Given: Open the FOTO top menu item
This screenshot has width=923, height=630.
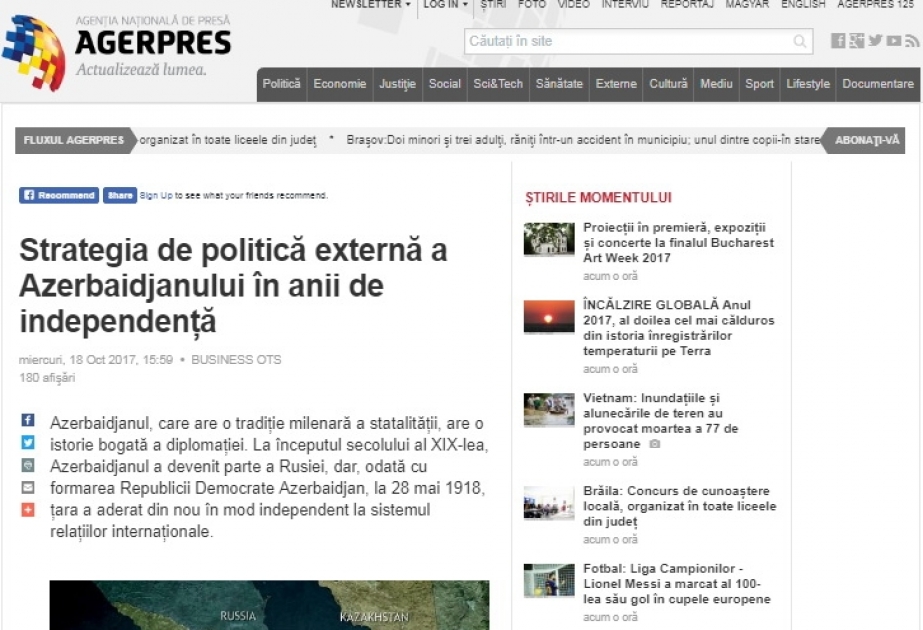Looking at the screenshot, I should point(532,5).
